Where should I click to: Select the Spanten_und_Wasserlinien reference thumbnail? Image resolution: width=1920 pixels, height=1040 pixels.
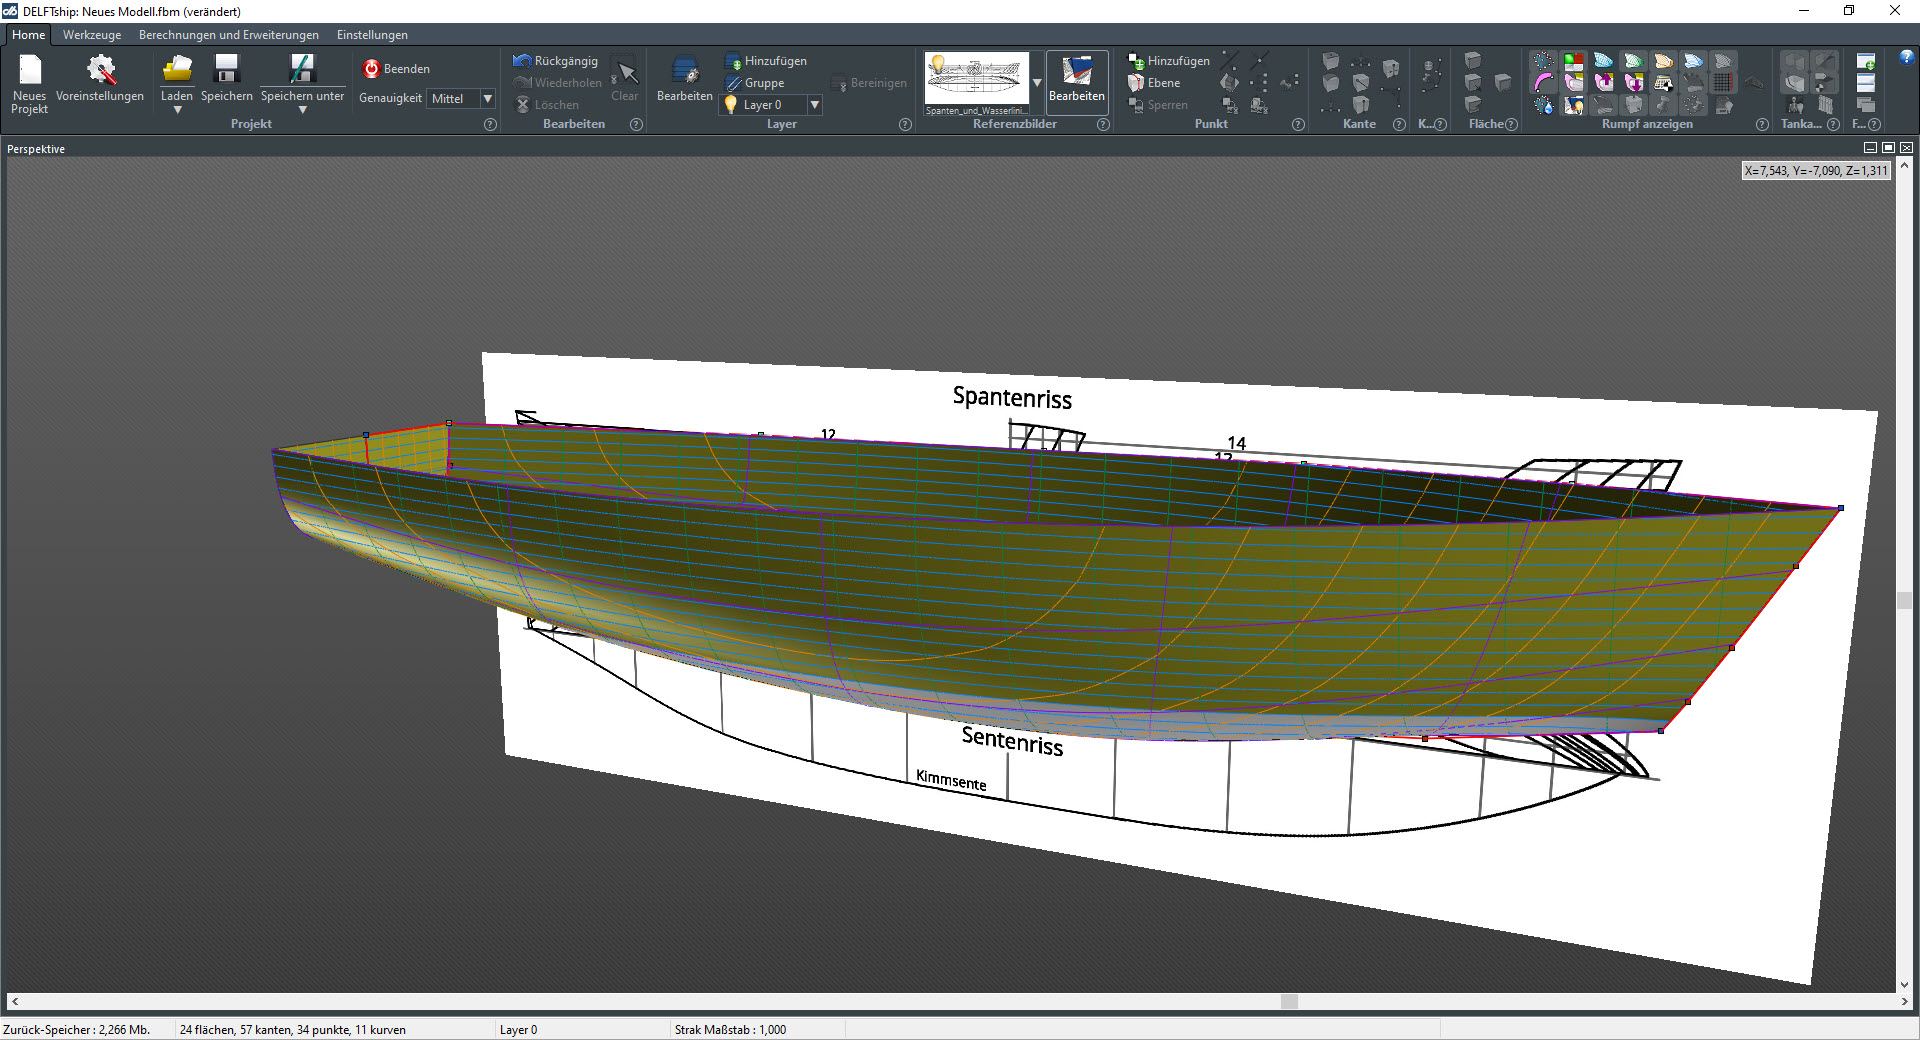point(977,82)
